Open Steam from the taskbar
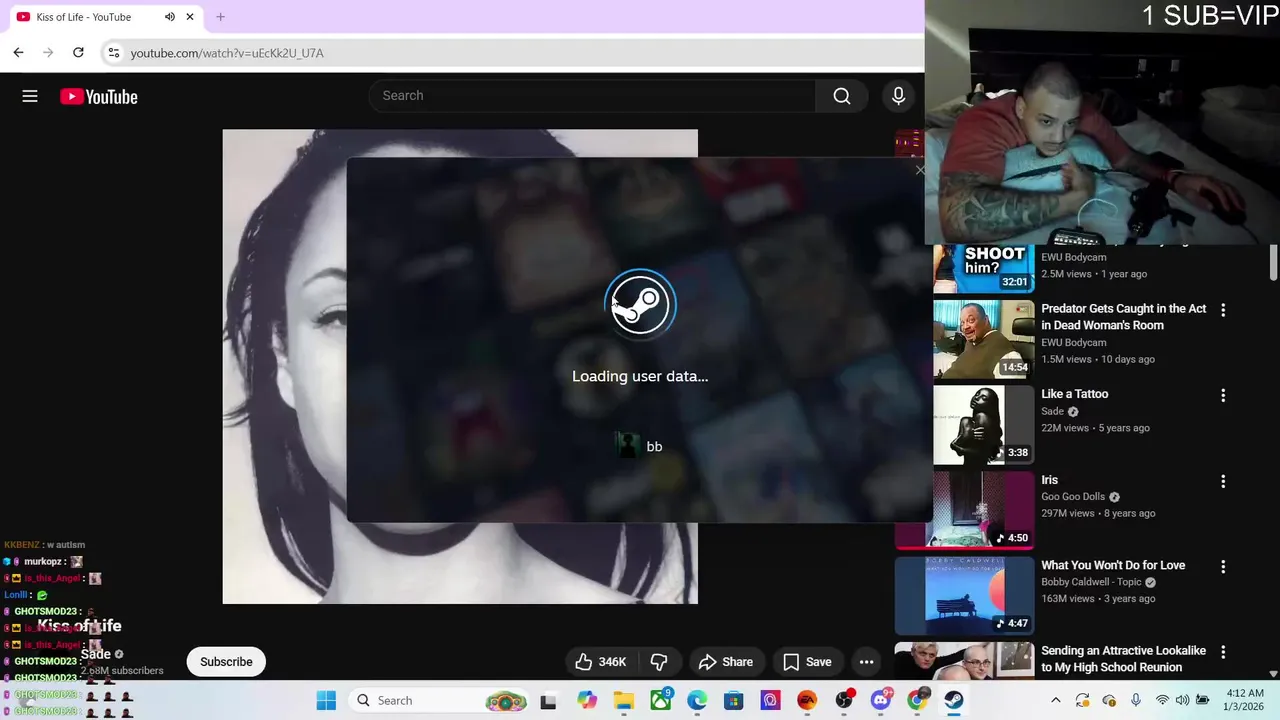The image size is (1280, 720). [x=954, y=701]
